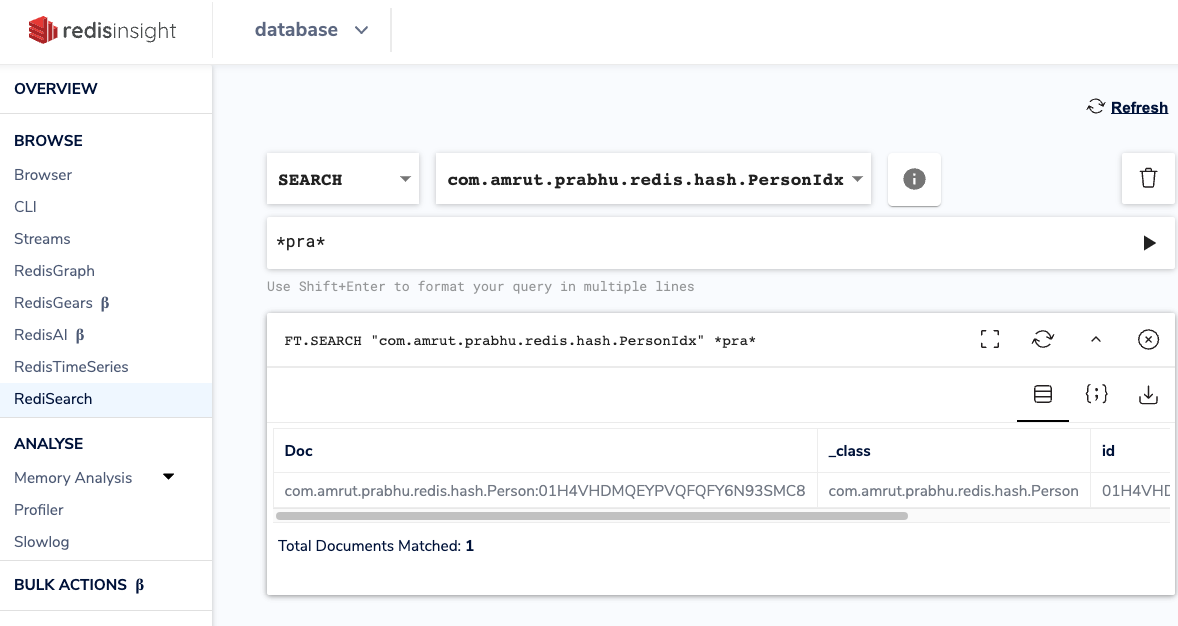Click the RedisInsight logo
Viewport: 1178px width, 626px height.
click(x=102, y=30)
